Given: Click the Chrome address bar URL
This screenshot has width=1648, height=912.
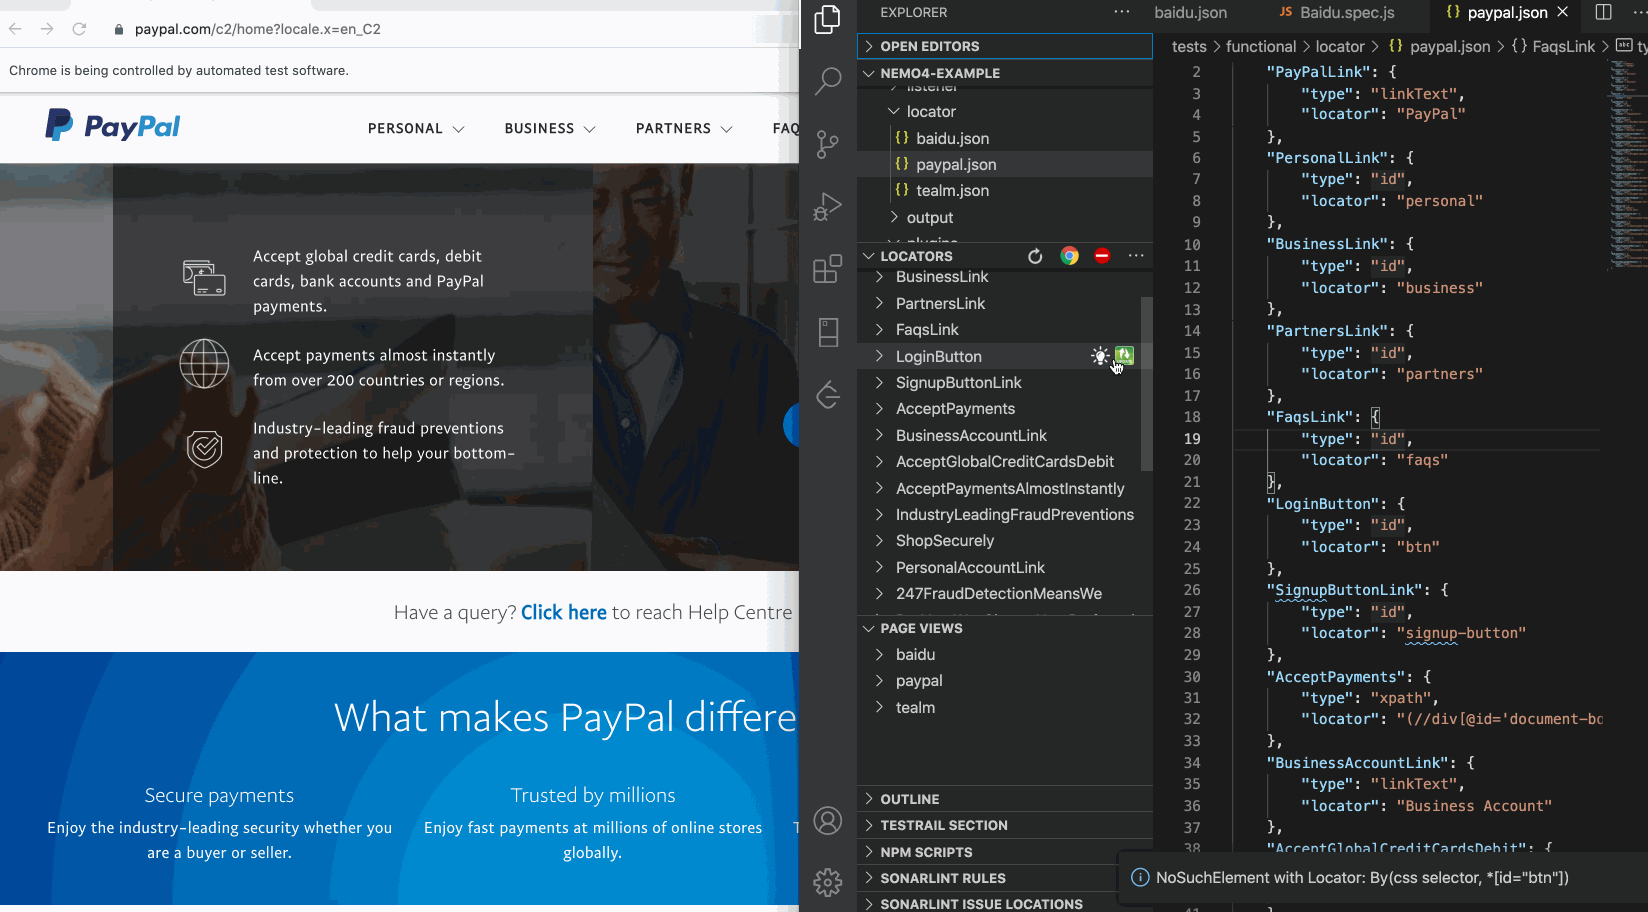Looking at the screenshot, I should pos(258,29).
